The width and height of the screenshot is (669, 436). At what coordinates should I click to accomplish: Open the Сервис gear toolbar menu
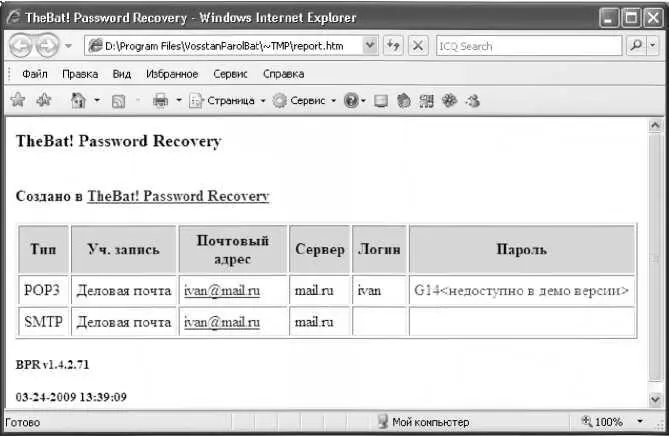tap(304, 101)
